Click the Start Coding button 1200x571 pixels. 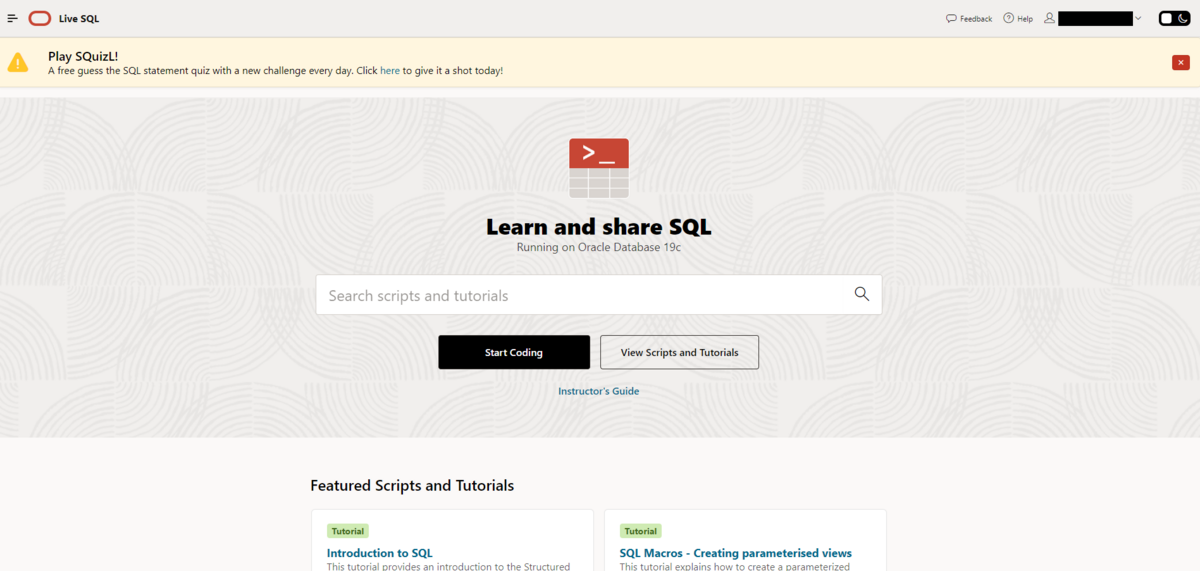[x=514, y=352]
